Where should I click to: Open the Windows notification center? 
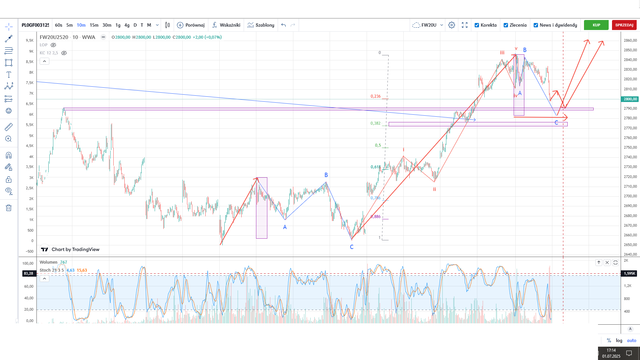click(x=629, y=353)
